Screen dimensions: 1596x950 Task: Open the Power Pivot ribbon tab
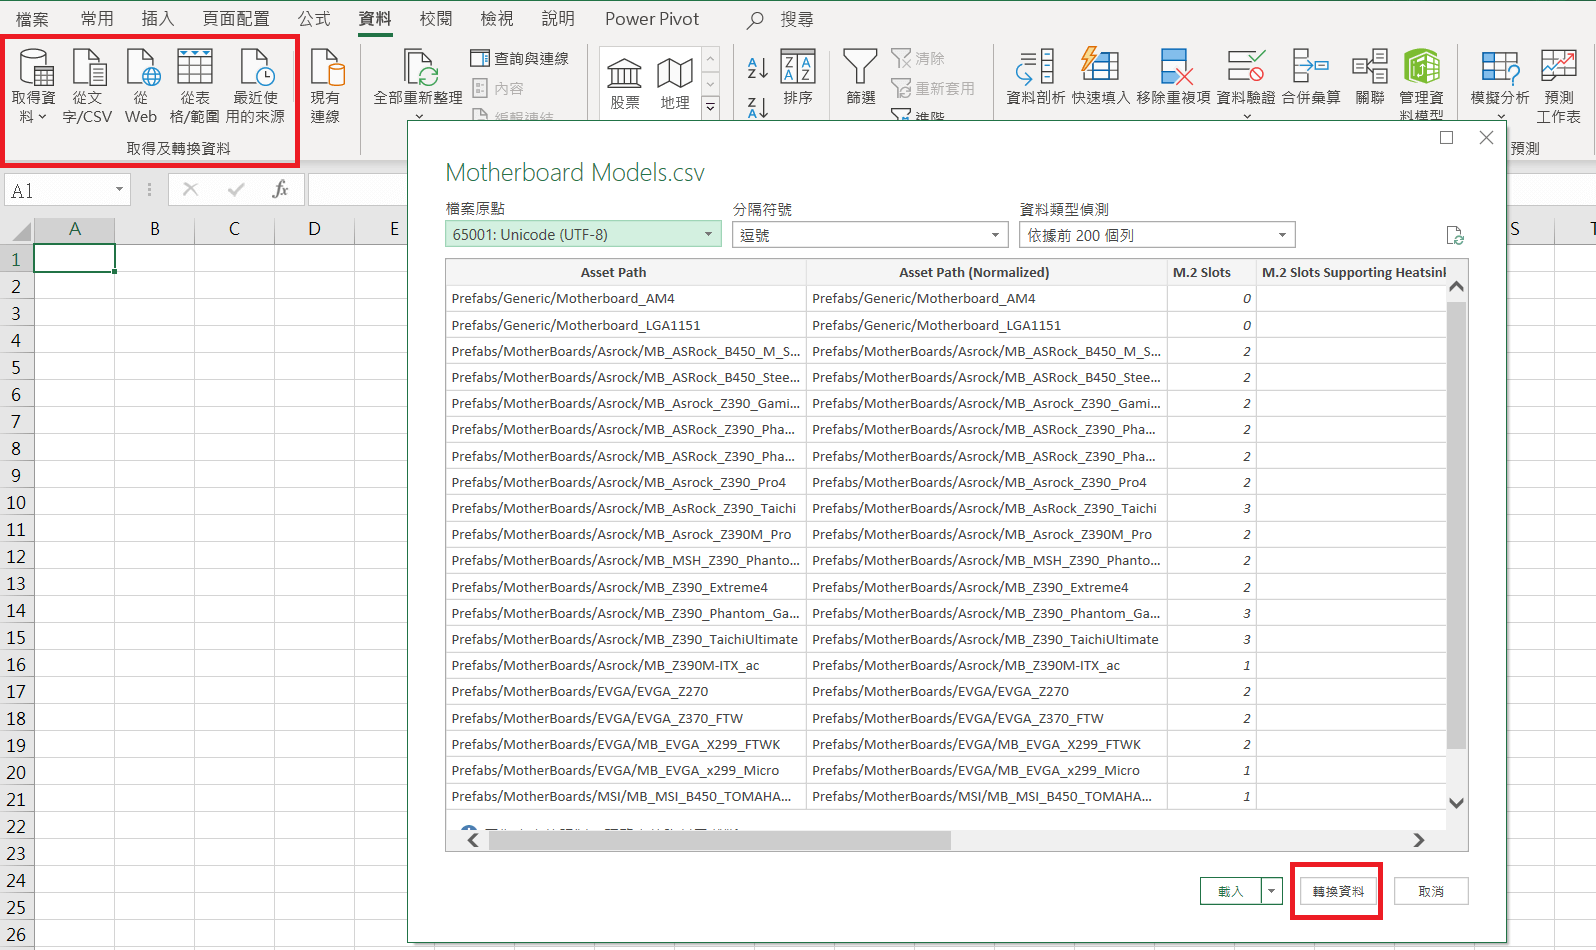[651, 19]
